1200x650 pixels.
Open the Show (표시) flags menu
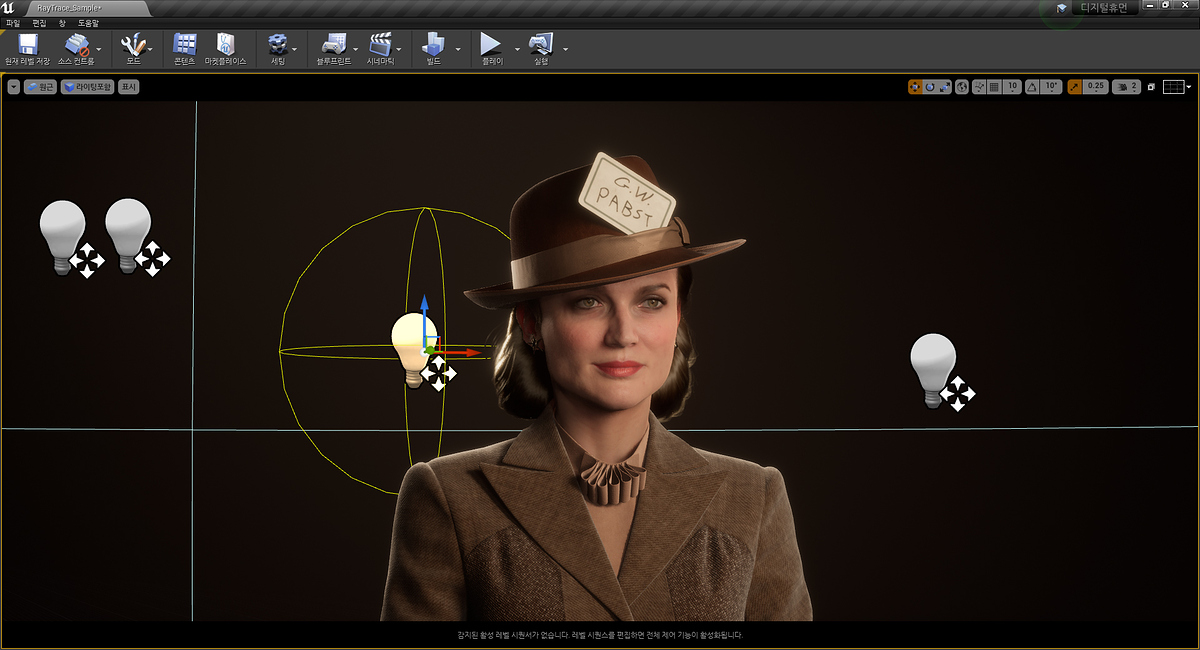point(128,87)
